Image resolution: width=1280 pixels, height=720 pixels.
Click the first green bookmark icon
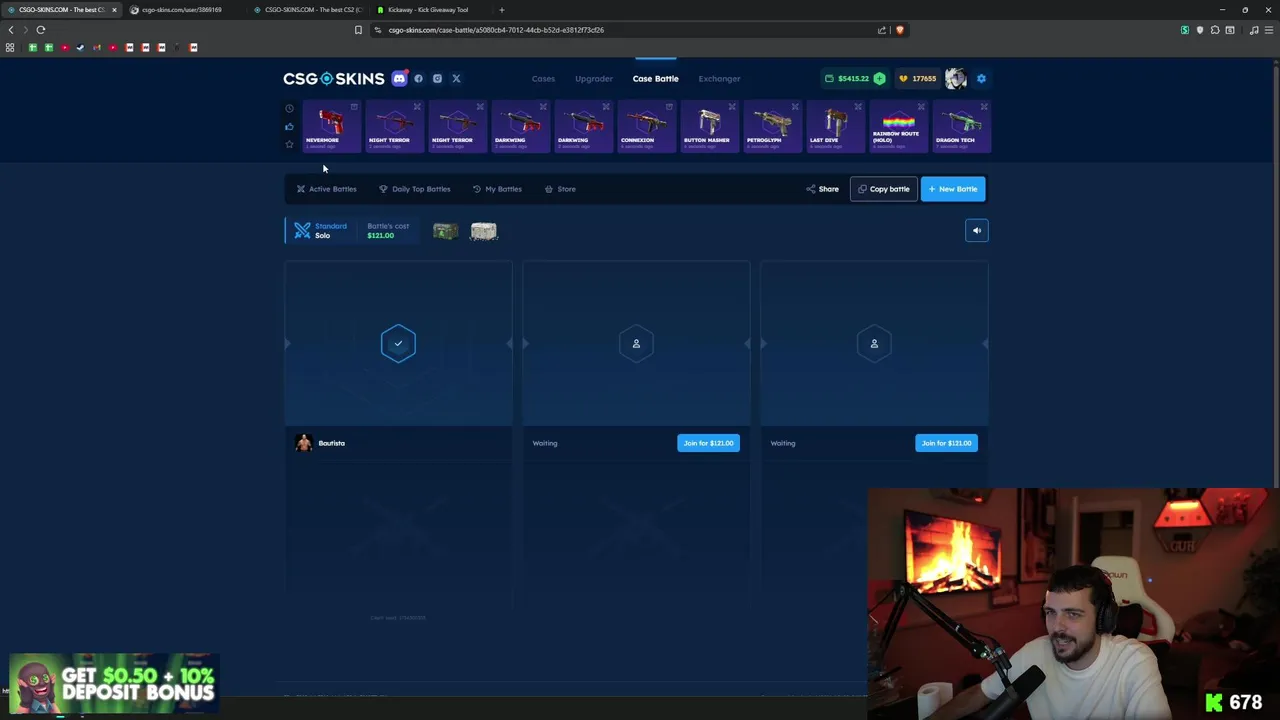tap(32, 47)
